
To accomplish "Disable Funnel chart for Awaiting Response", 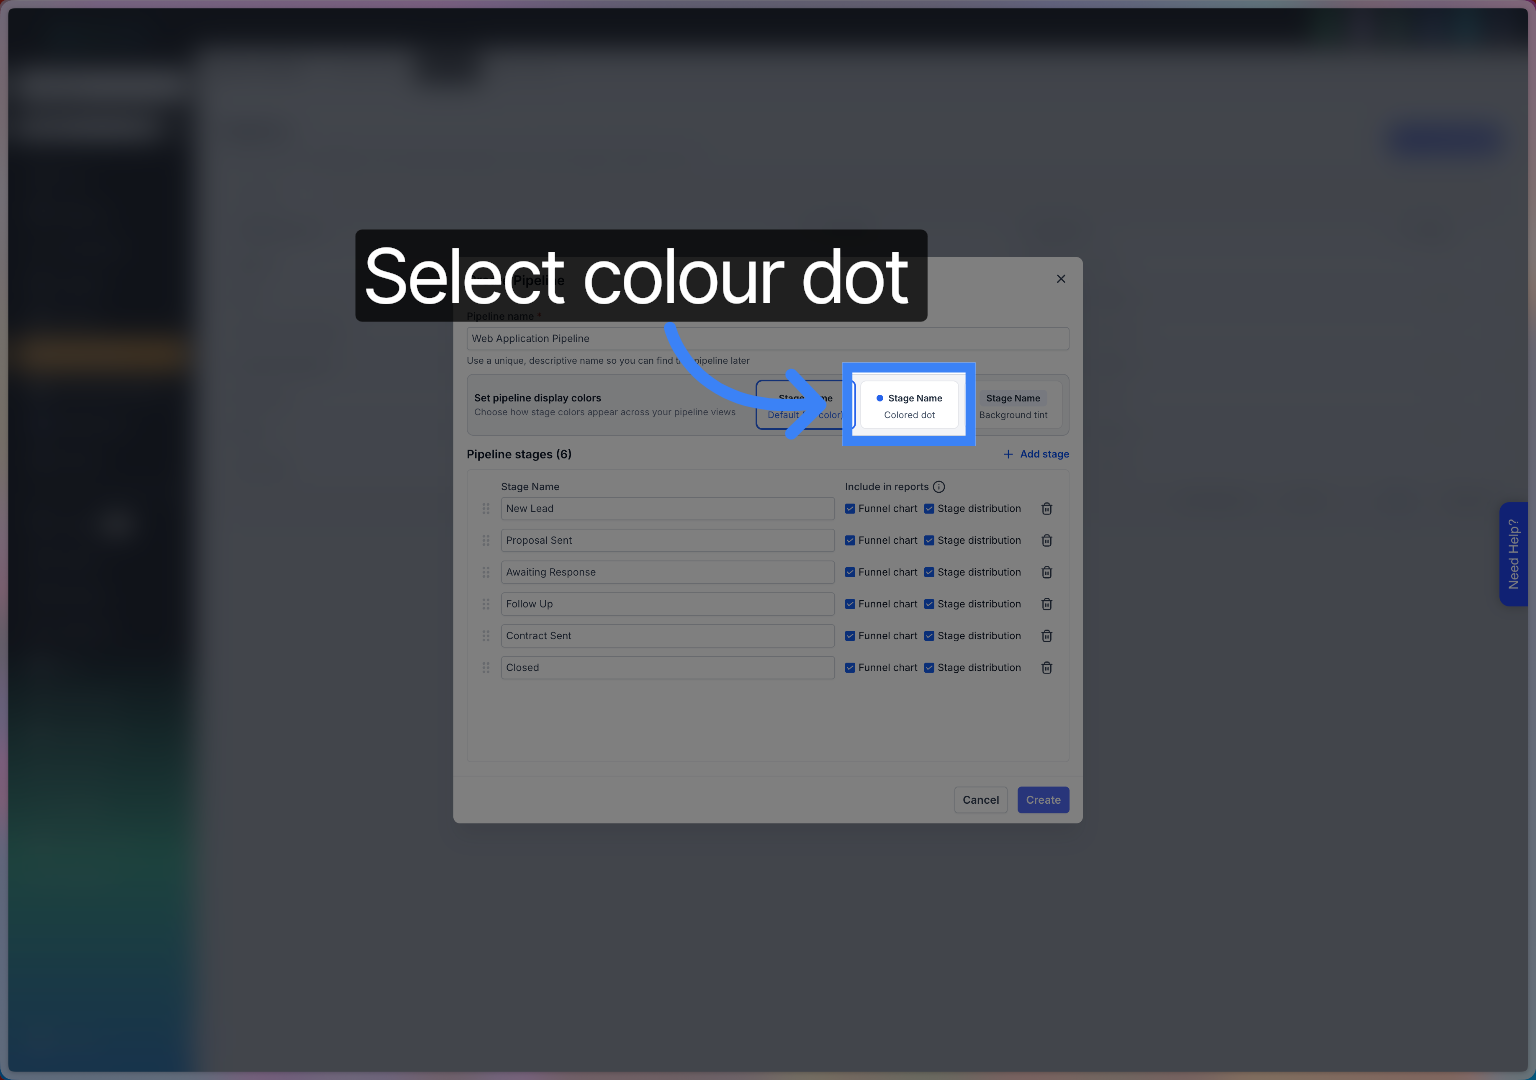I will 850,573.
